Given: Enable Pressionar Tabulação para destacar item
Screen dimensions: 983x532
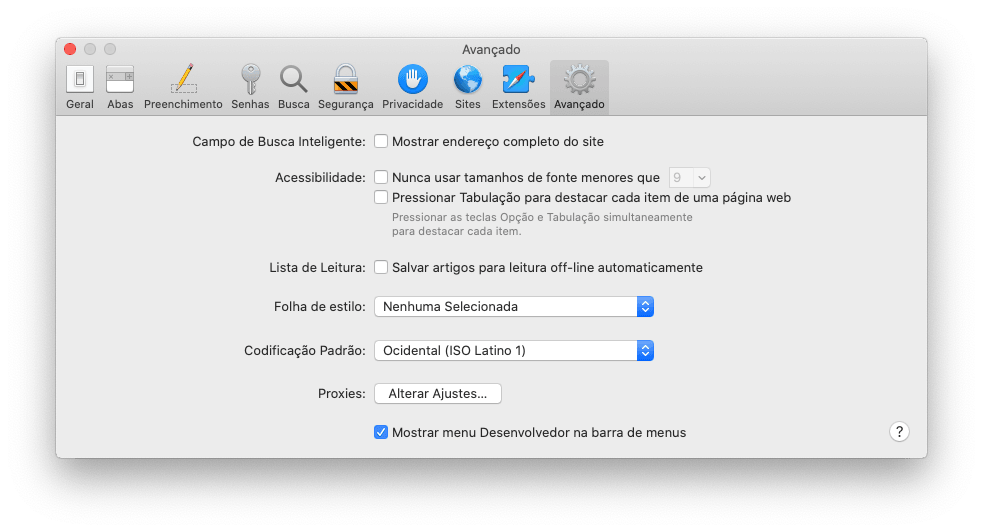Looking at the screenshot, I should coord(381,197).
